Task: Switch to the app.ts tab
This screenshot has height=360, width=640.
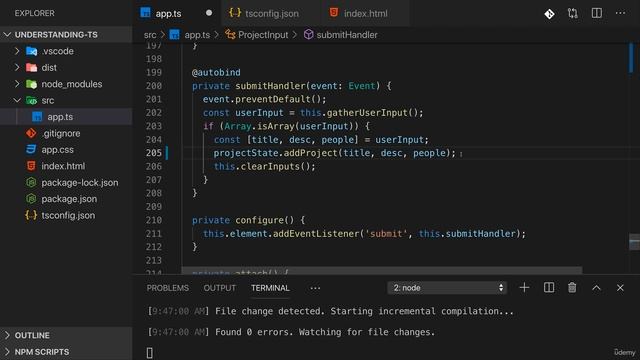Action: pos(176,13)
